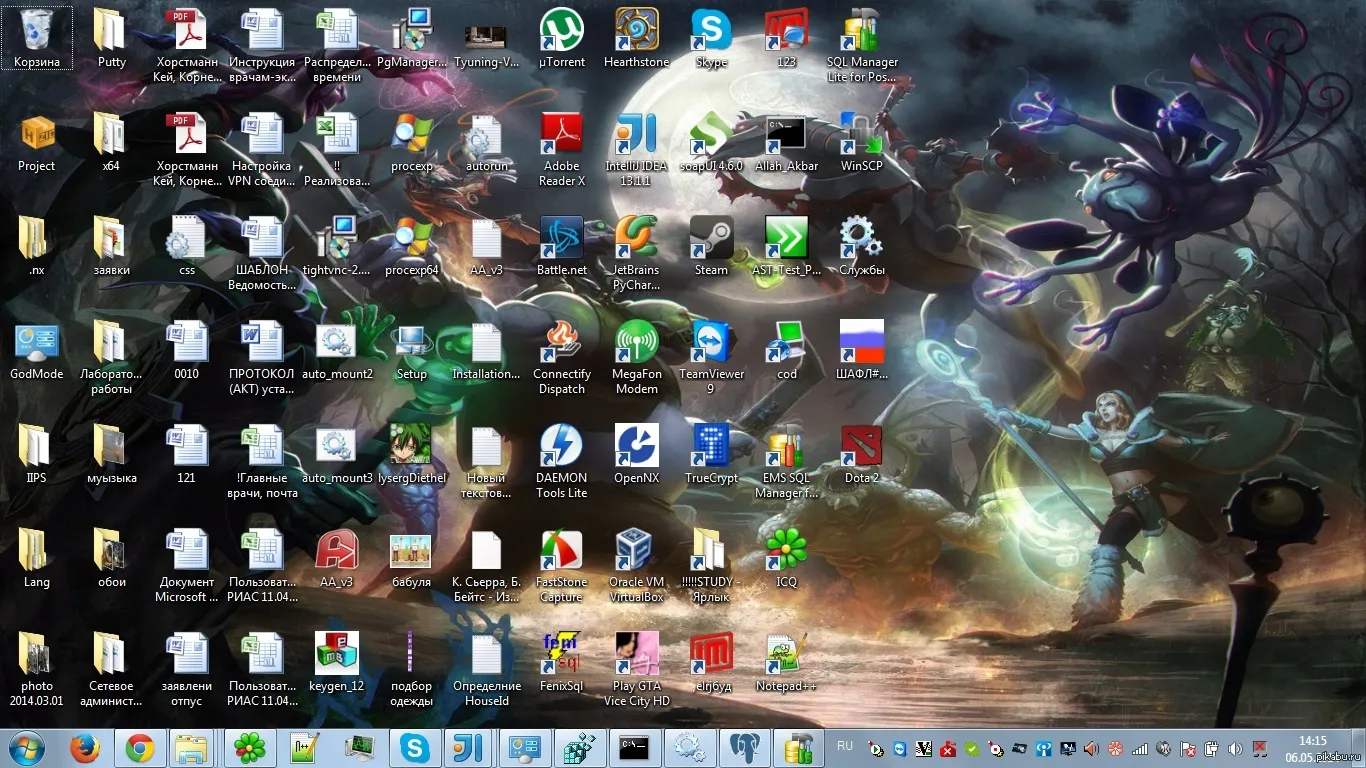Open Firefox from the taskbar

pos(86,748)
